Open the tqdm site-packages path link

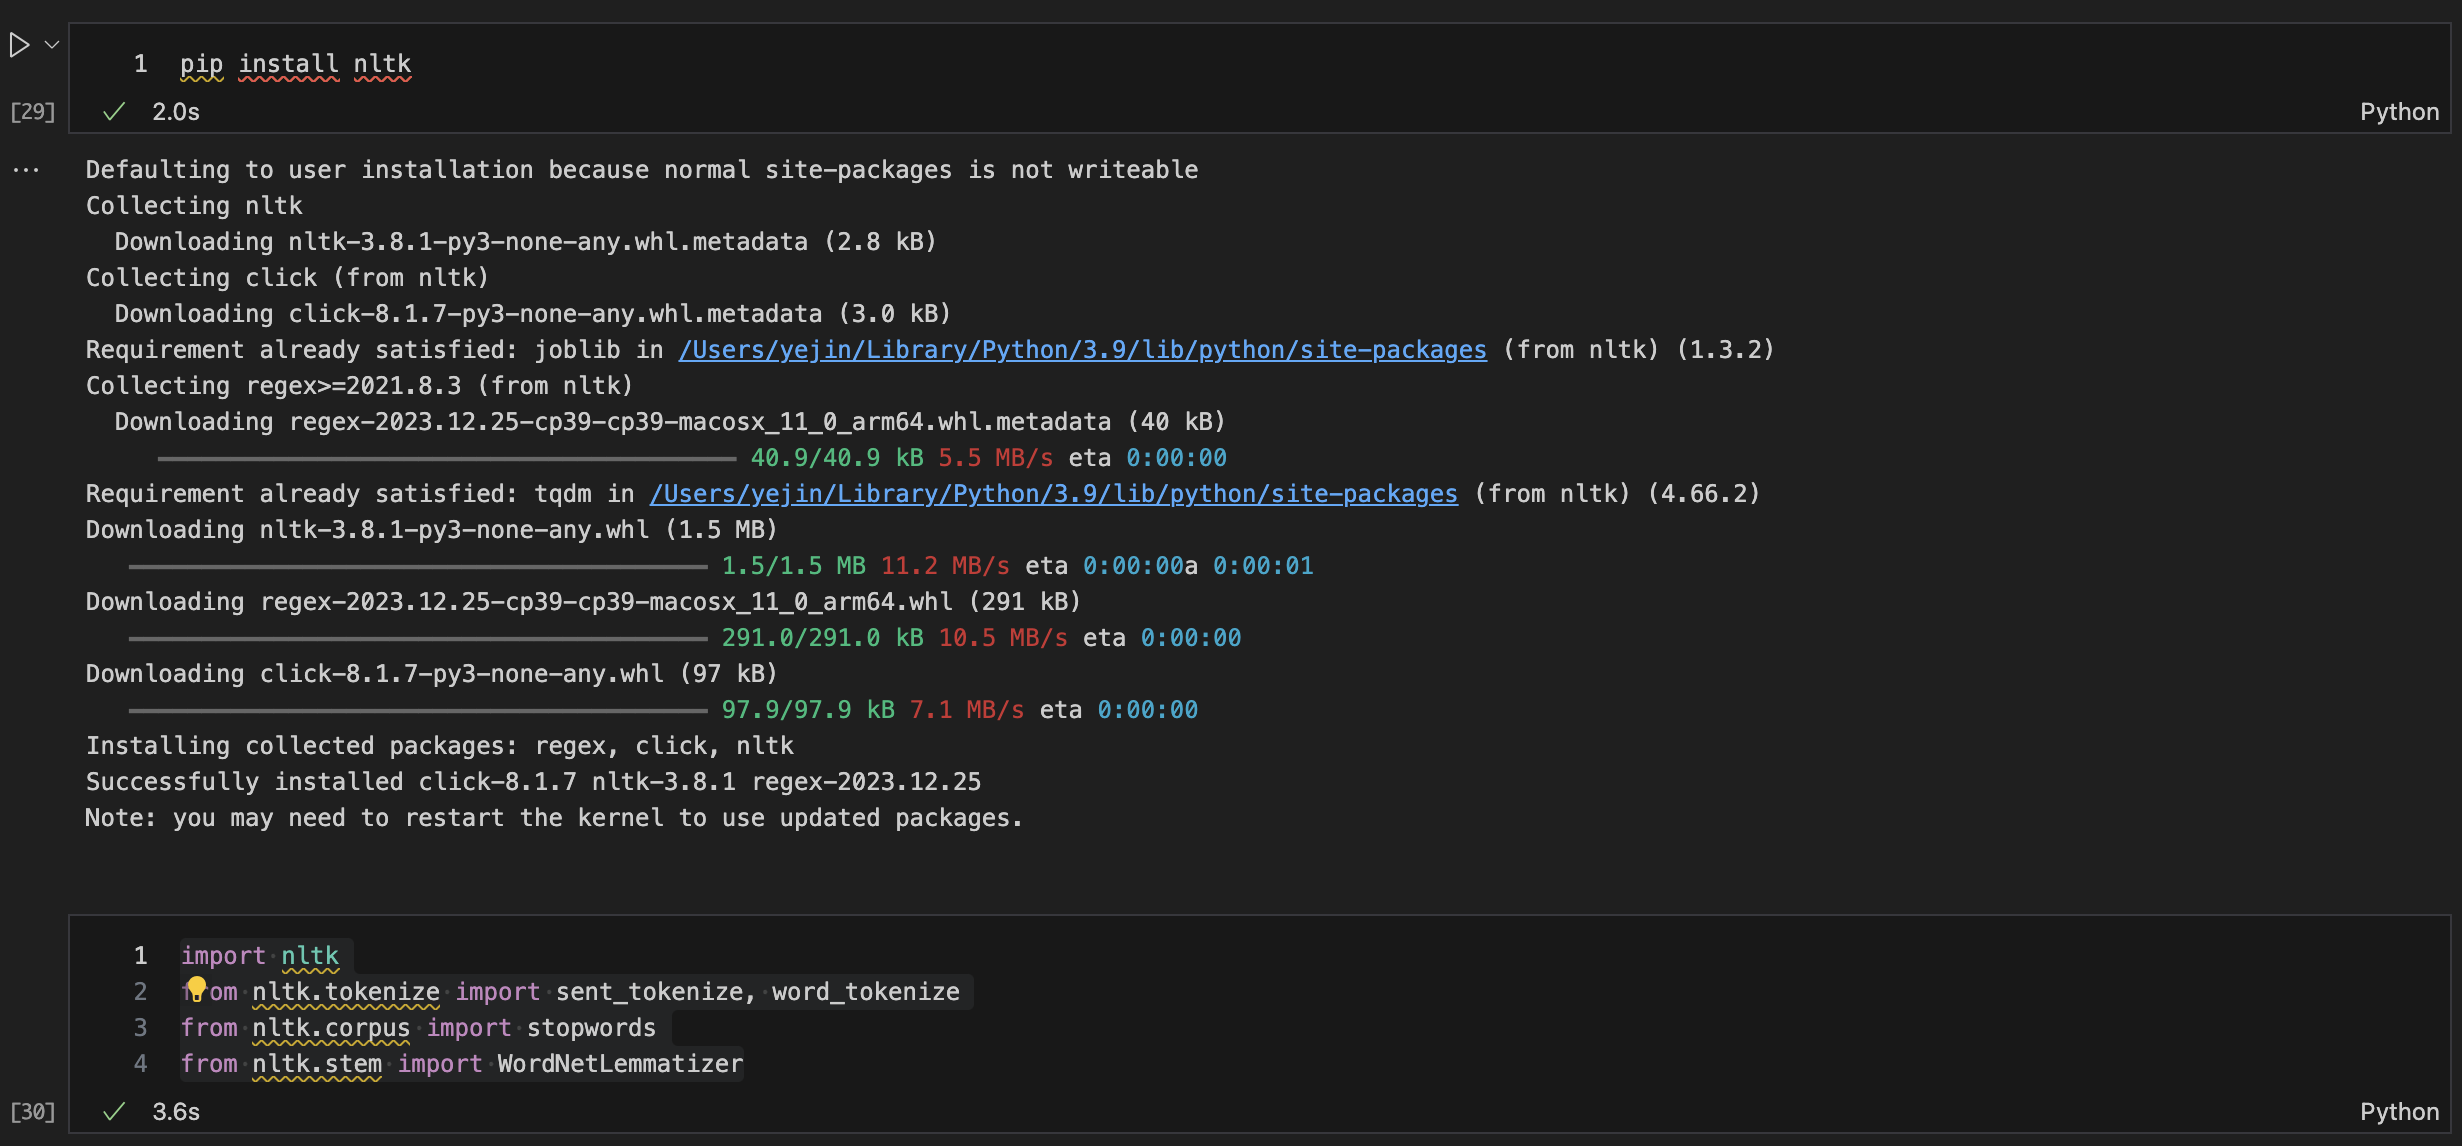pyautogui.click(x=1054, y=494)
